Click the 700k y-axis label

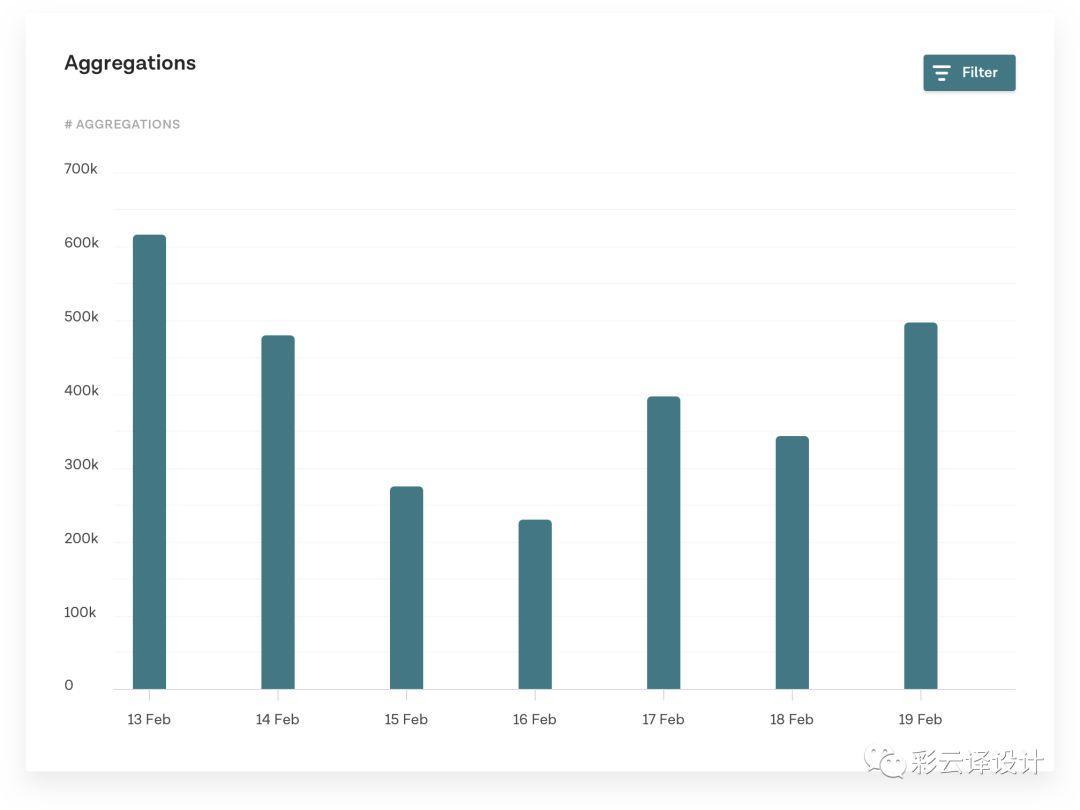[x=81, y=169]
